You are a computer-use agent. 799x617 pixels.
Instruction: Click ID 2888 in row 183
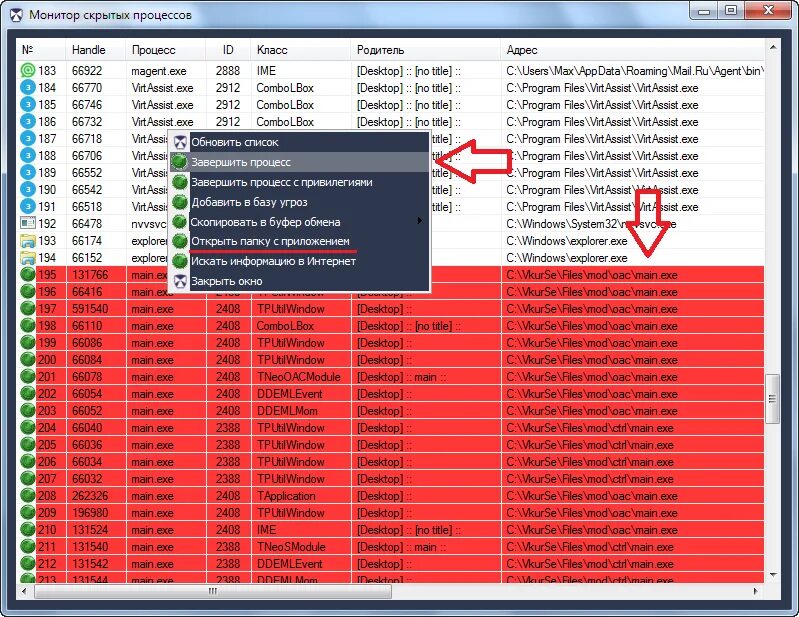click(x=227, y=71)
